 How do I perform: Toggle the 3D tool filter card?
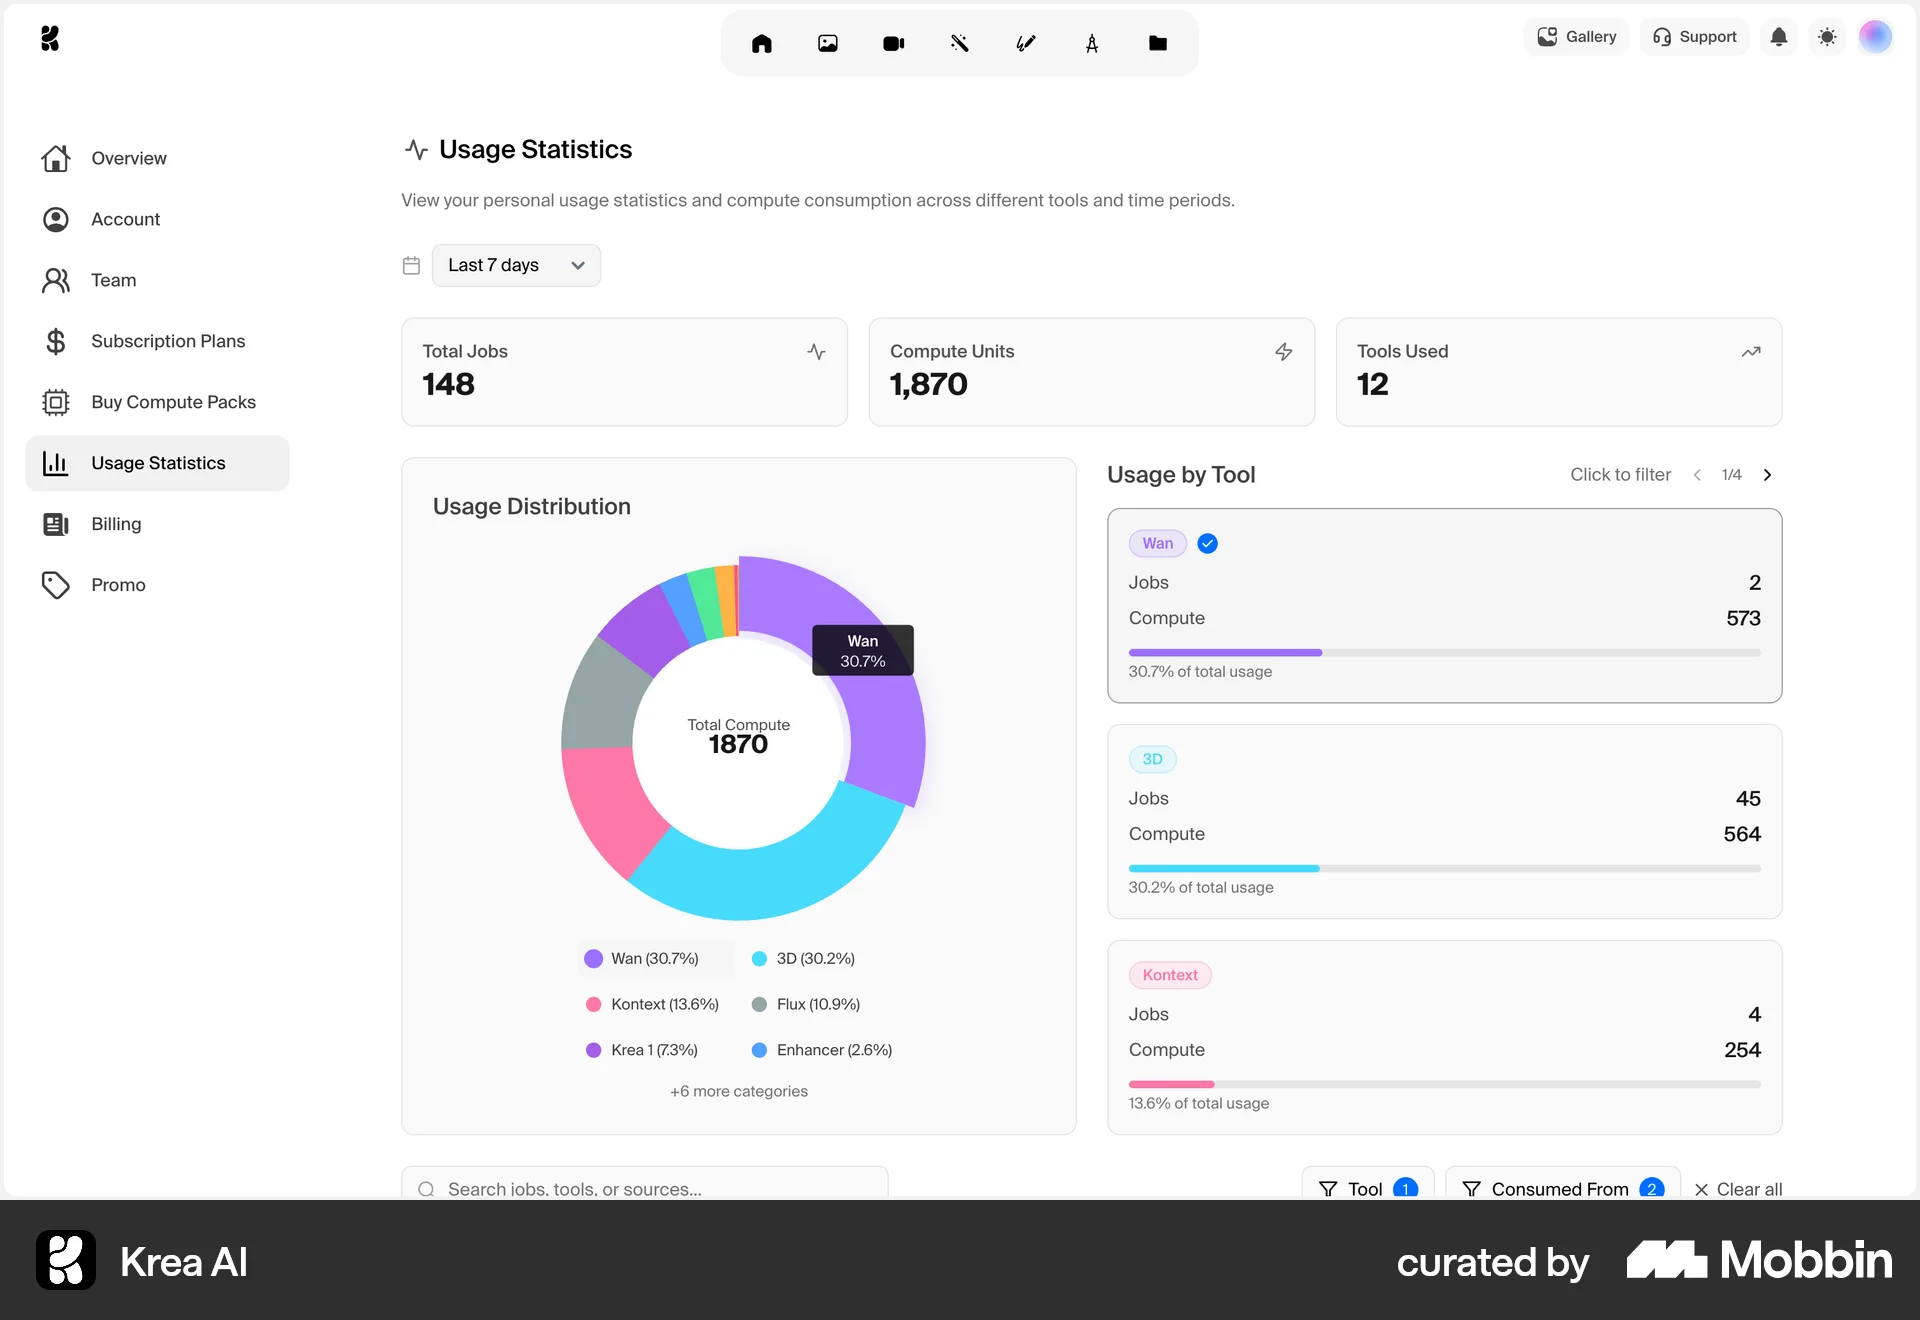pyautogui.click(x=1444, y=821)
